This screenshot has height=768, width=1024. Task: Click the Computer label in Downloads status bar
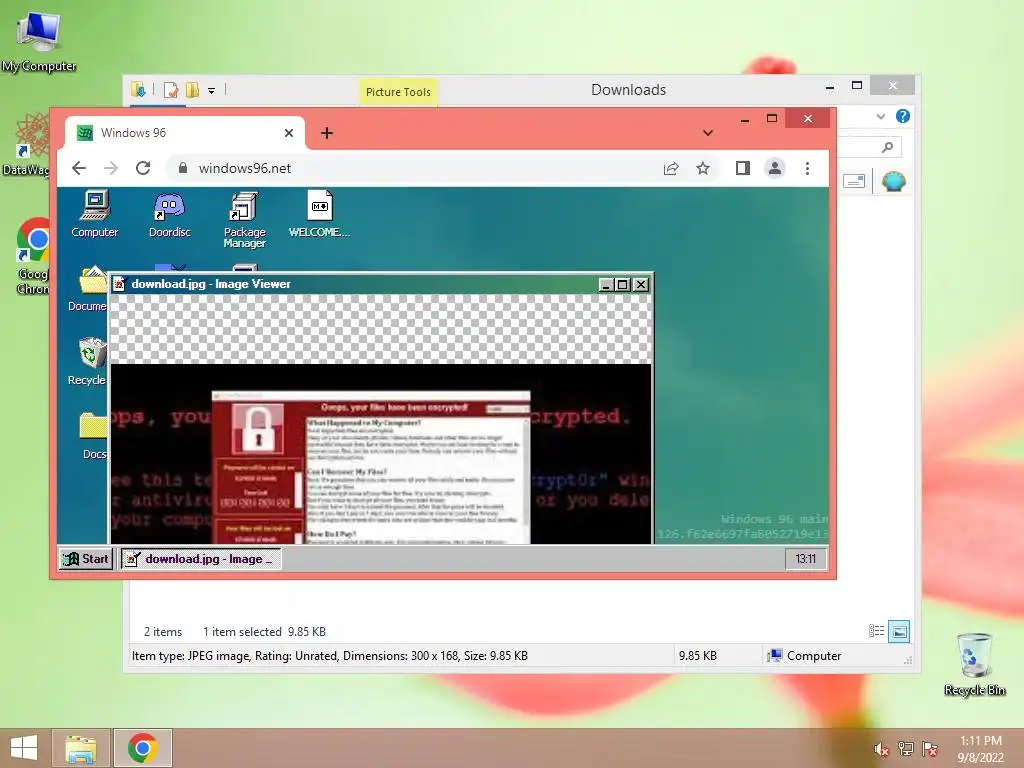pyautogui.click(x=814, y=656)
